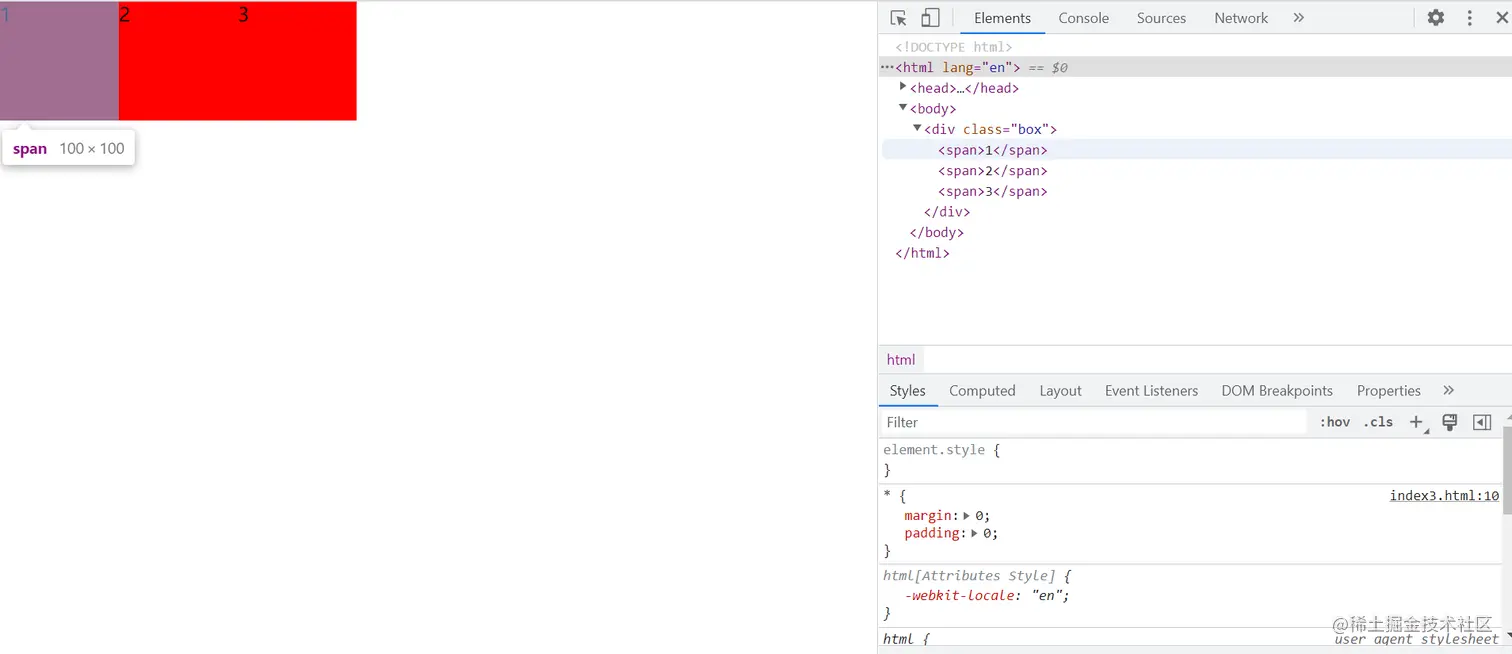The width and height of the screenshot is (1512, 654).
Task: Toggle the device toolbar icon
Action: pyautogui.click(x=930, y=18)
